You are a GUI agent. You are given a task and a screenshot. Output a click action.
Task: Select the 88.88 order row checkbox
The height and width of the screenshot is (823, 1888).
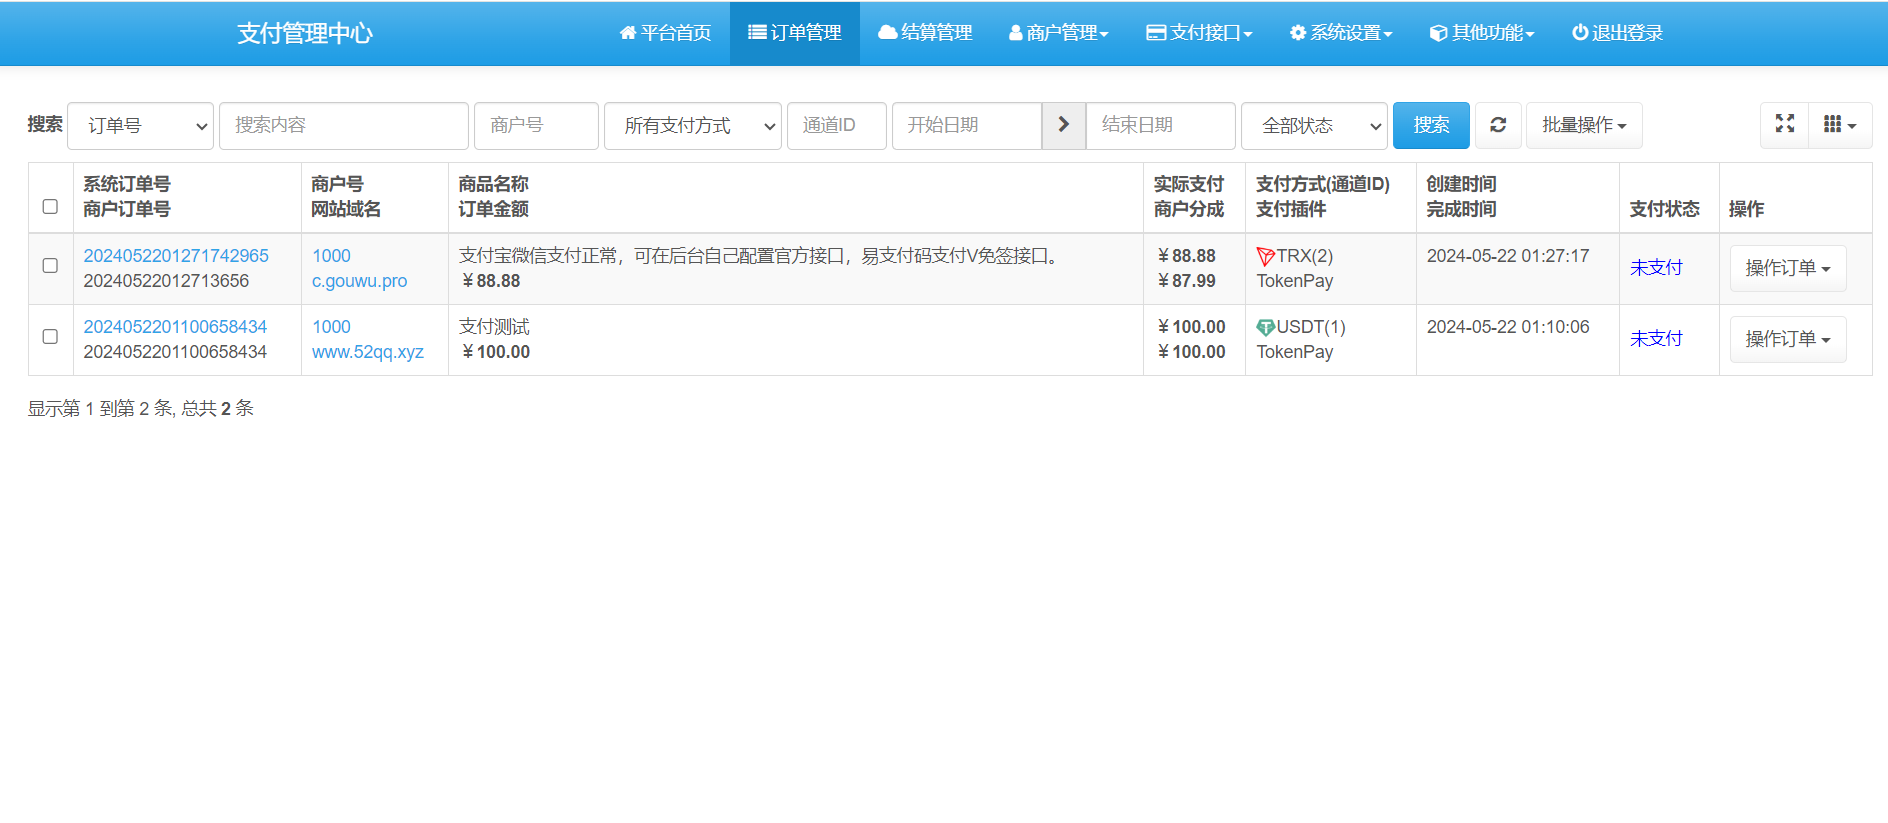[50, 266]
